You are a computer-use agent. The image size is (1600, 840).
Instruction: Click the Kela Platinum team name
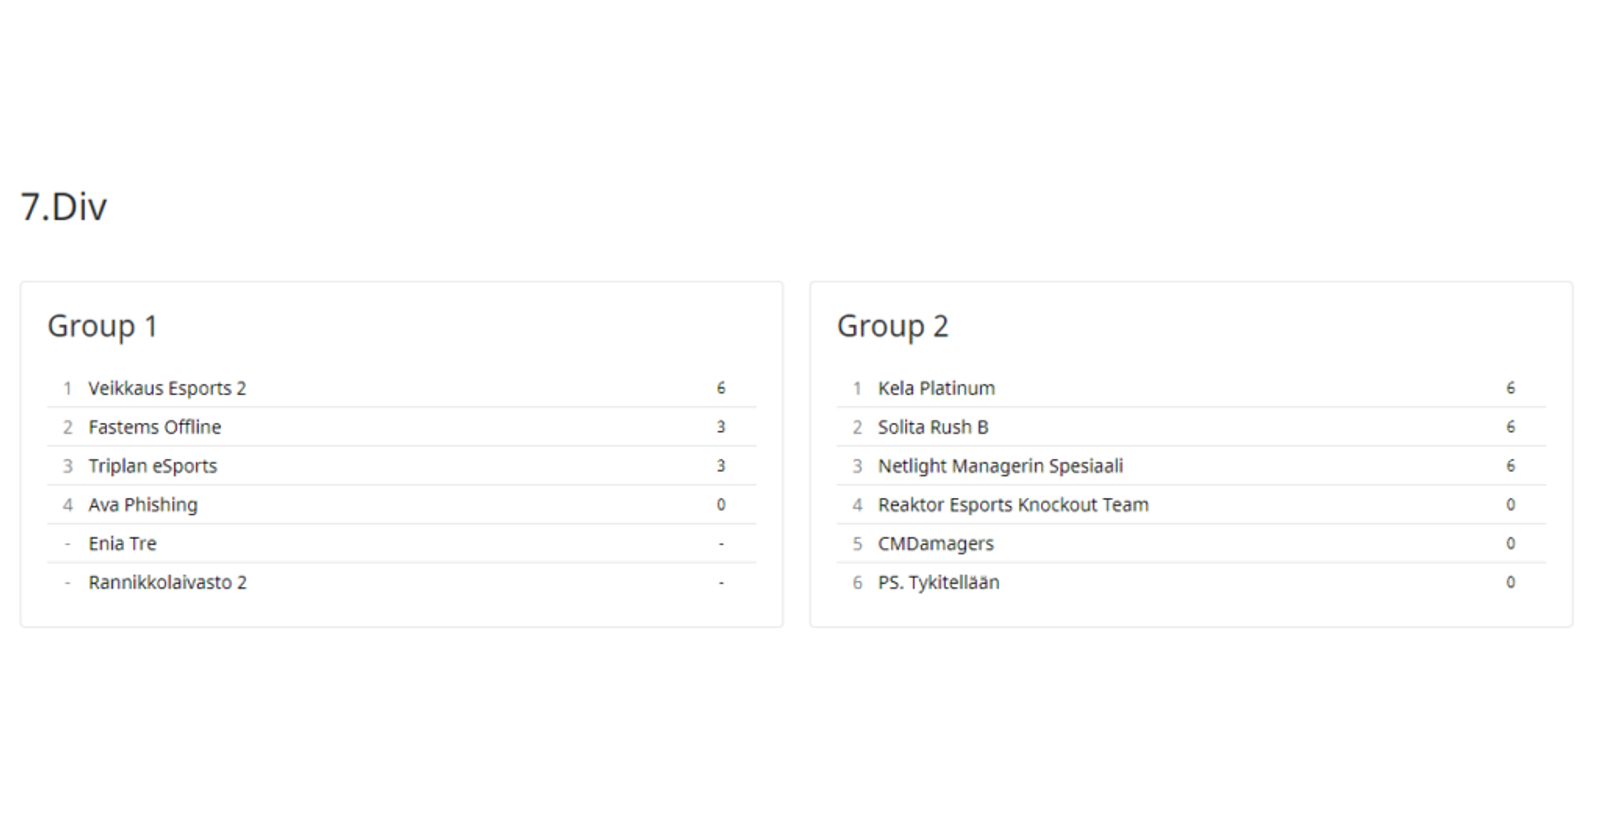936,388
